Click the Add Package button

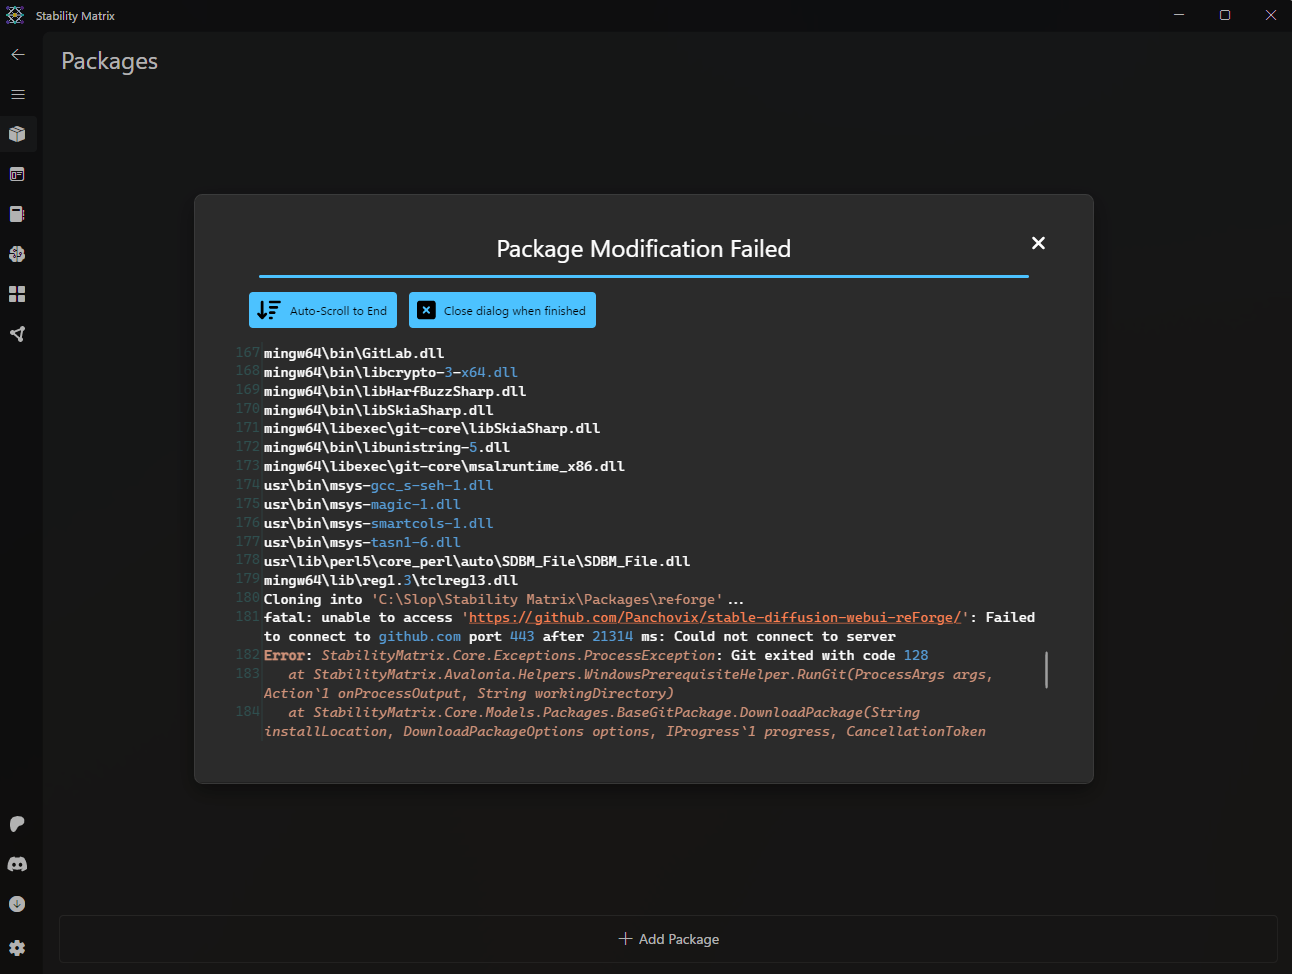[668, 939]
